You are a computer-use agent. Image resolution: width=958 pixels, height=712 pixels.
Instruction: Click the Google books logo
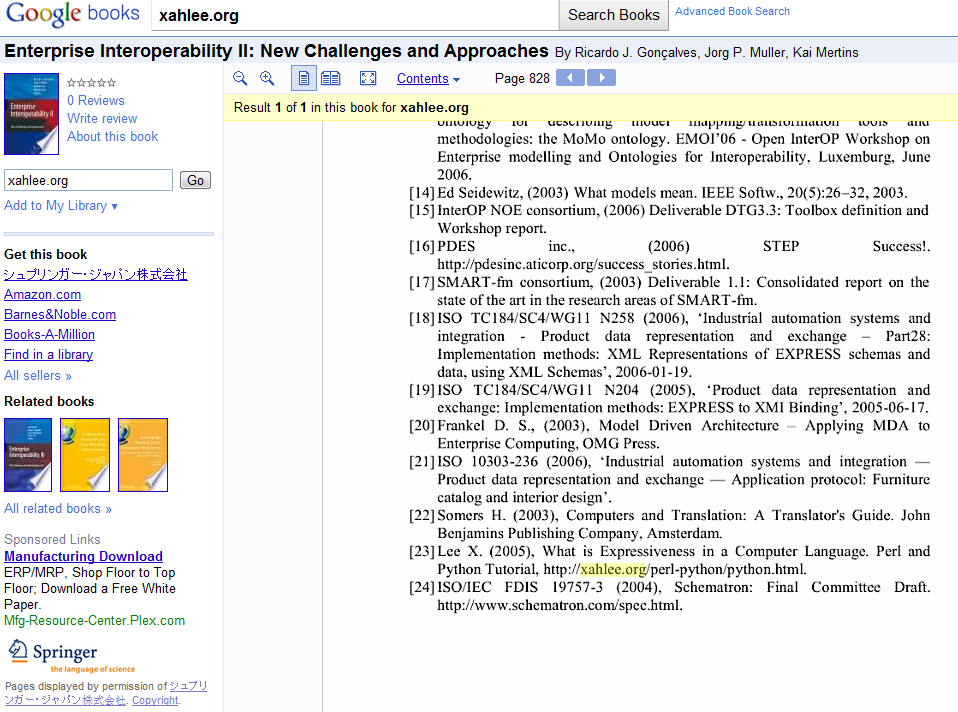[72, 14]
